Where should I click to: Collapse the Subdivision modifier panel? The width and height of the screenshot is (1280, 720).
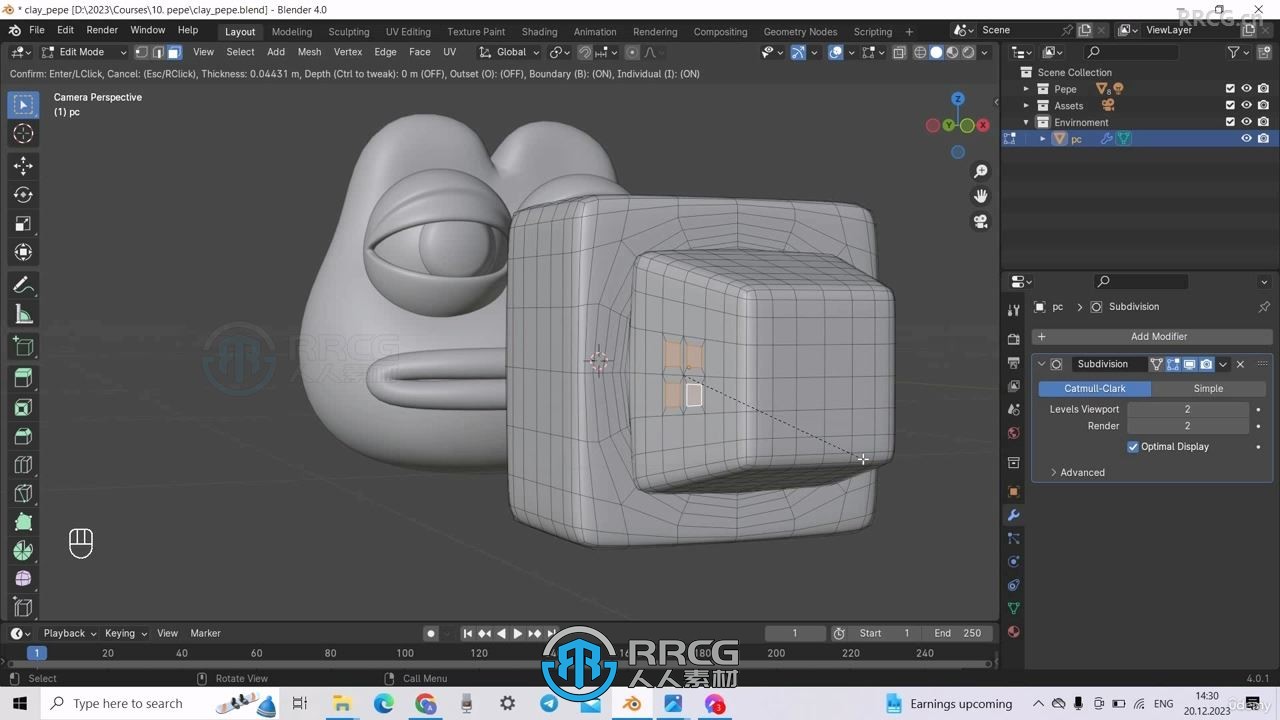(1041, 364)
